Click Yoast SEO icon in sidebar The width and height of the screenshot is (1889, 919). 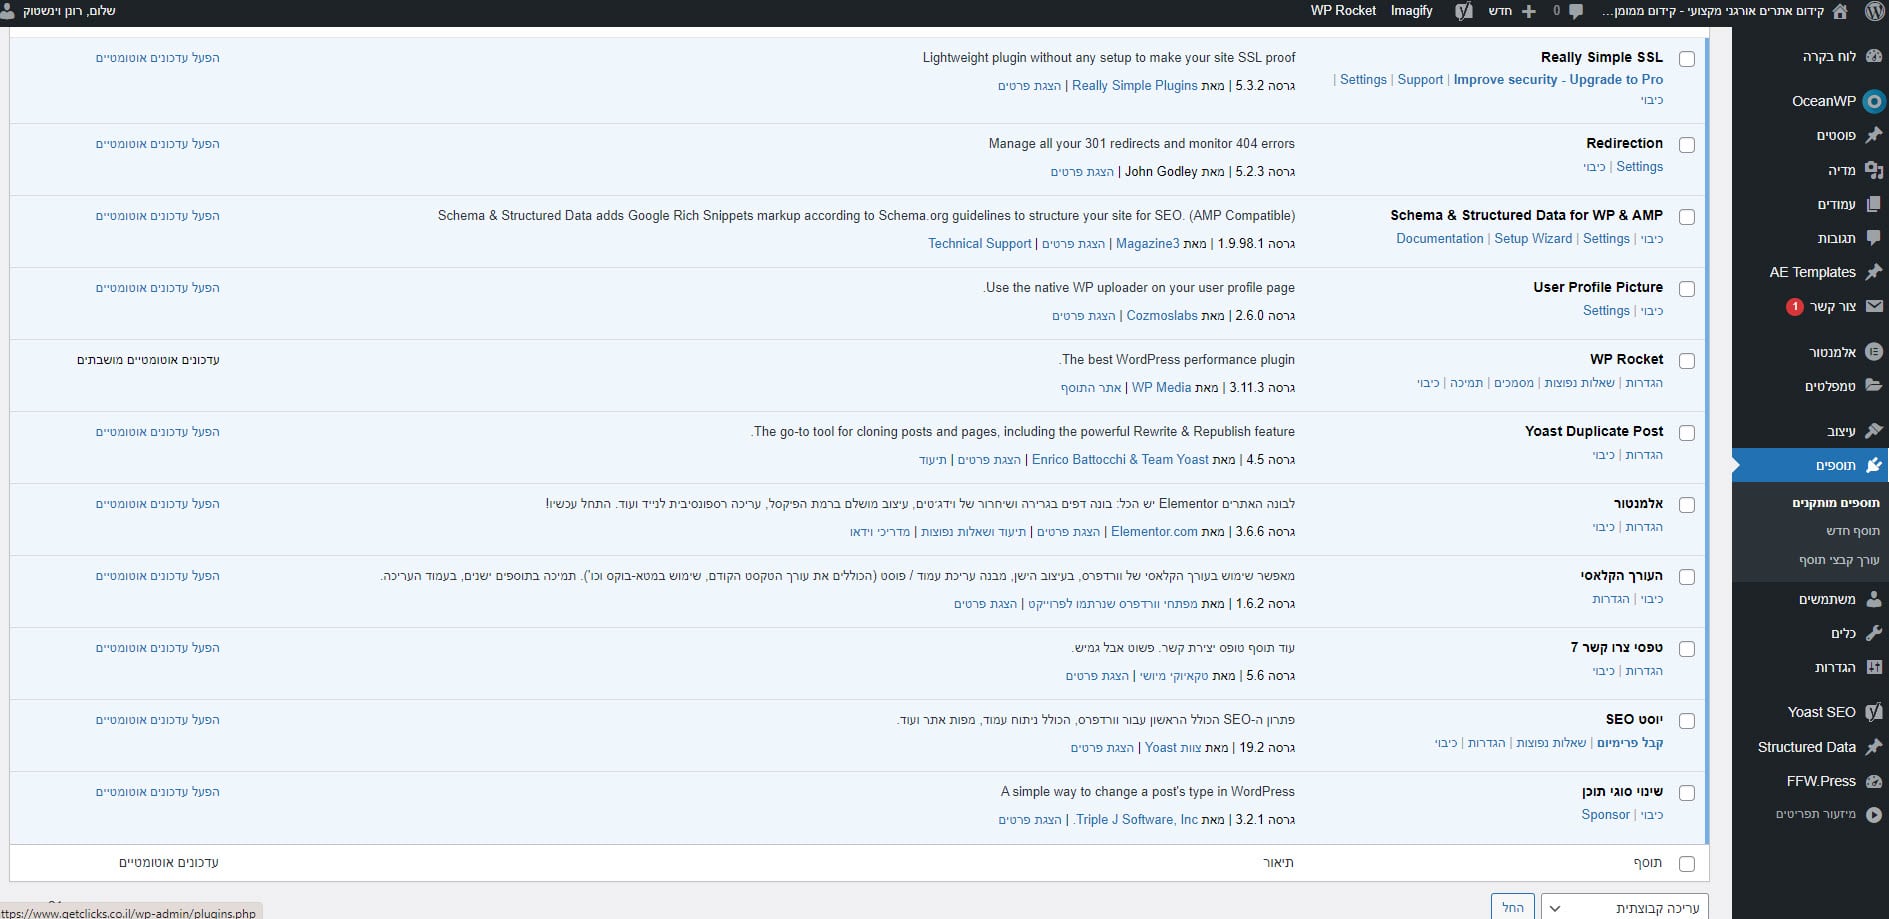pyautogui.click(x=1874, y=712)
